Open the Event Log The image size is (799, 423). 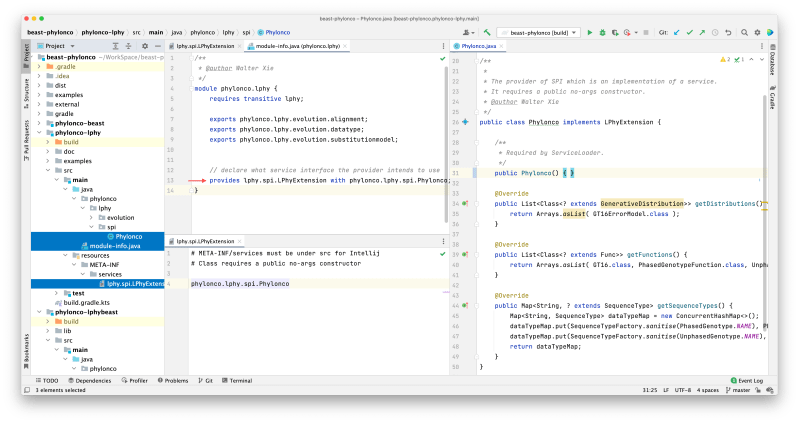coord(747,380)
